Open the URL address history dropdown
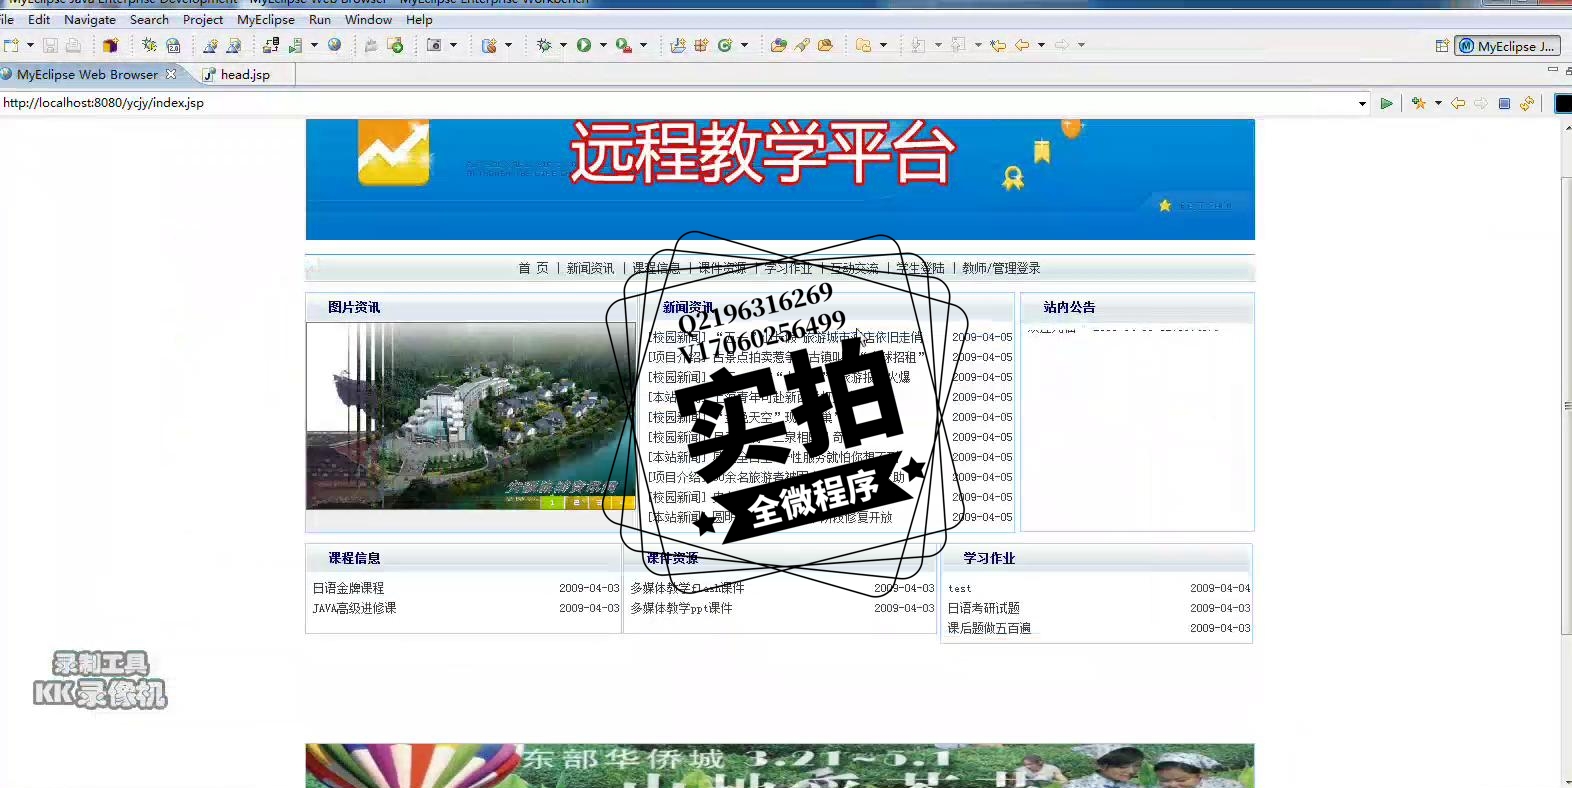Image resolution: width=1572 pixels, height=788 pixels. point(1362,103)
